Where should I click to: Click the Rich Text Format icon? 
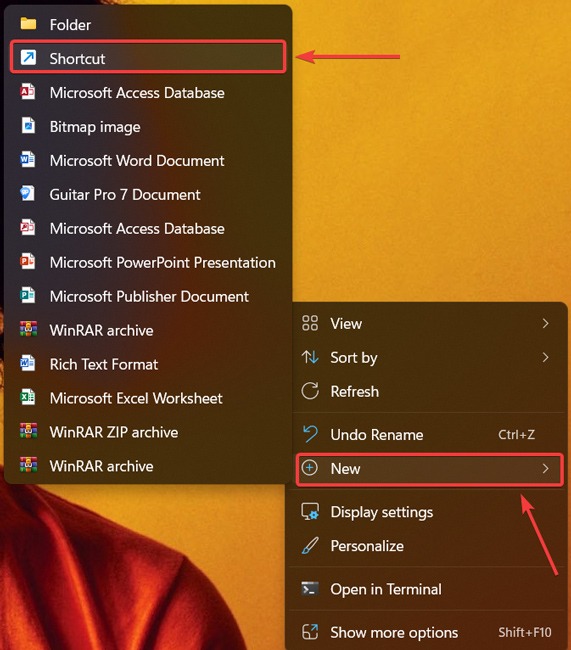(x=28, y=364)
